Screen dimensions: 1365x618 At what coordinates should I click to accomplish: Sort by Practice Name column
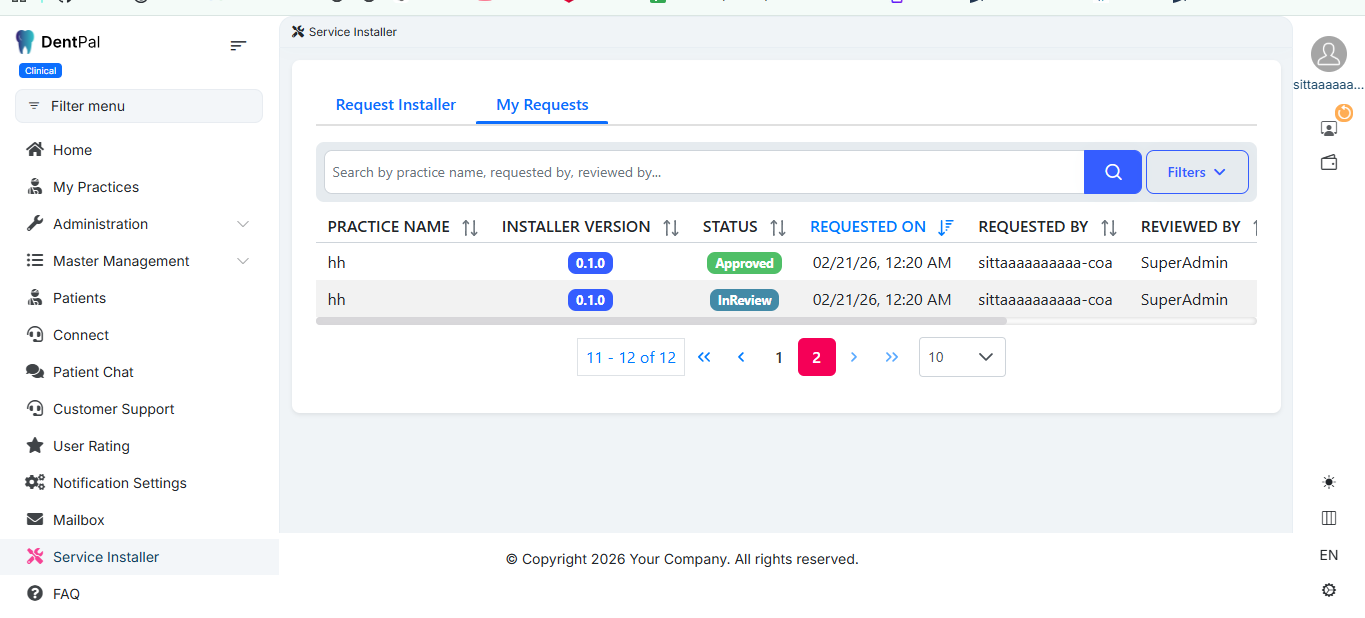(470, 228)
